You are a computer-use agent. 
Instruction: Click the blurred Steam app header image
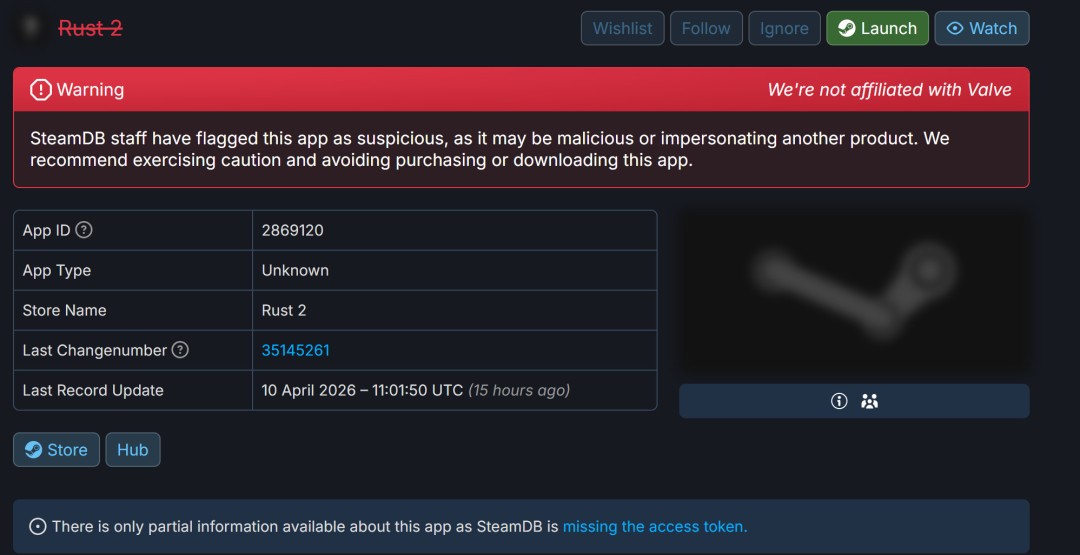point(853,290)
